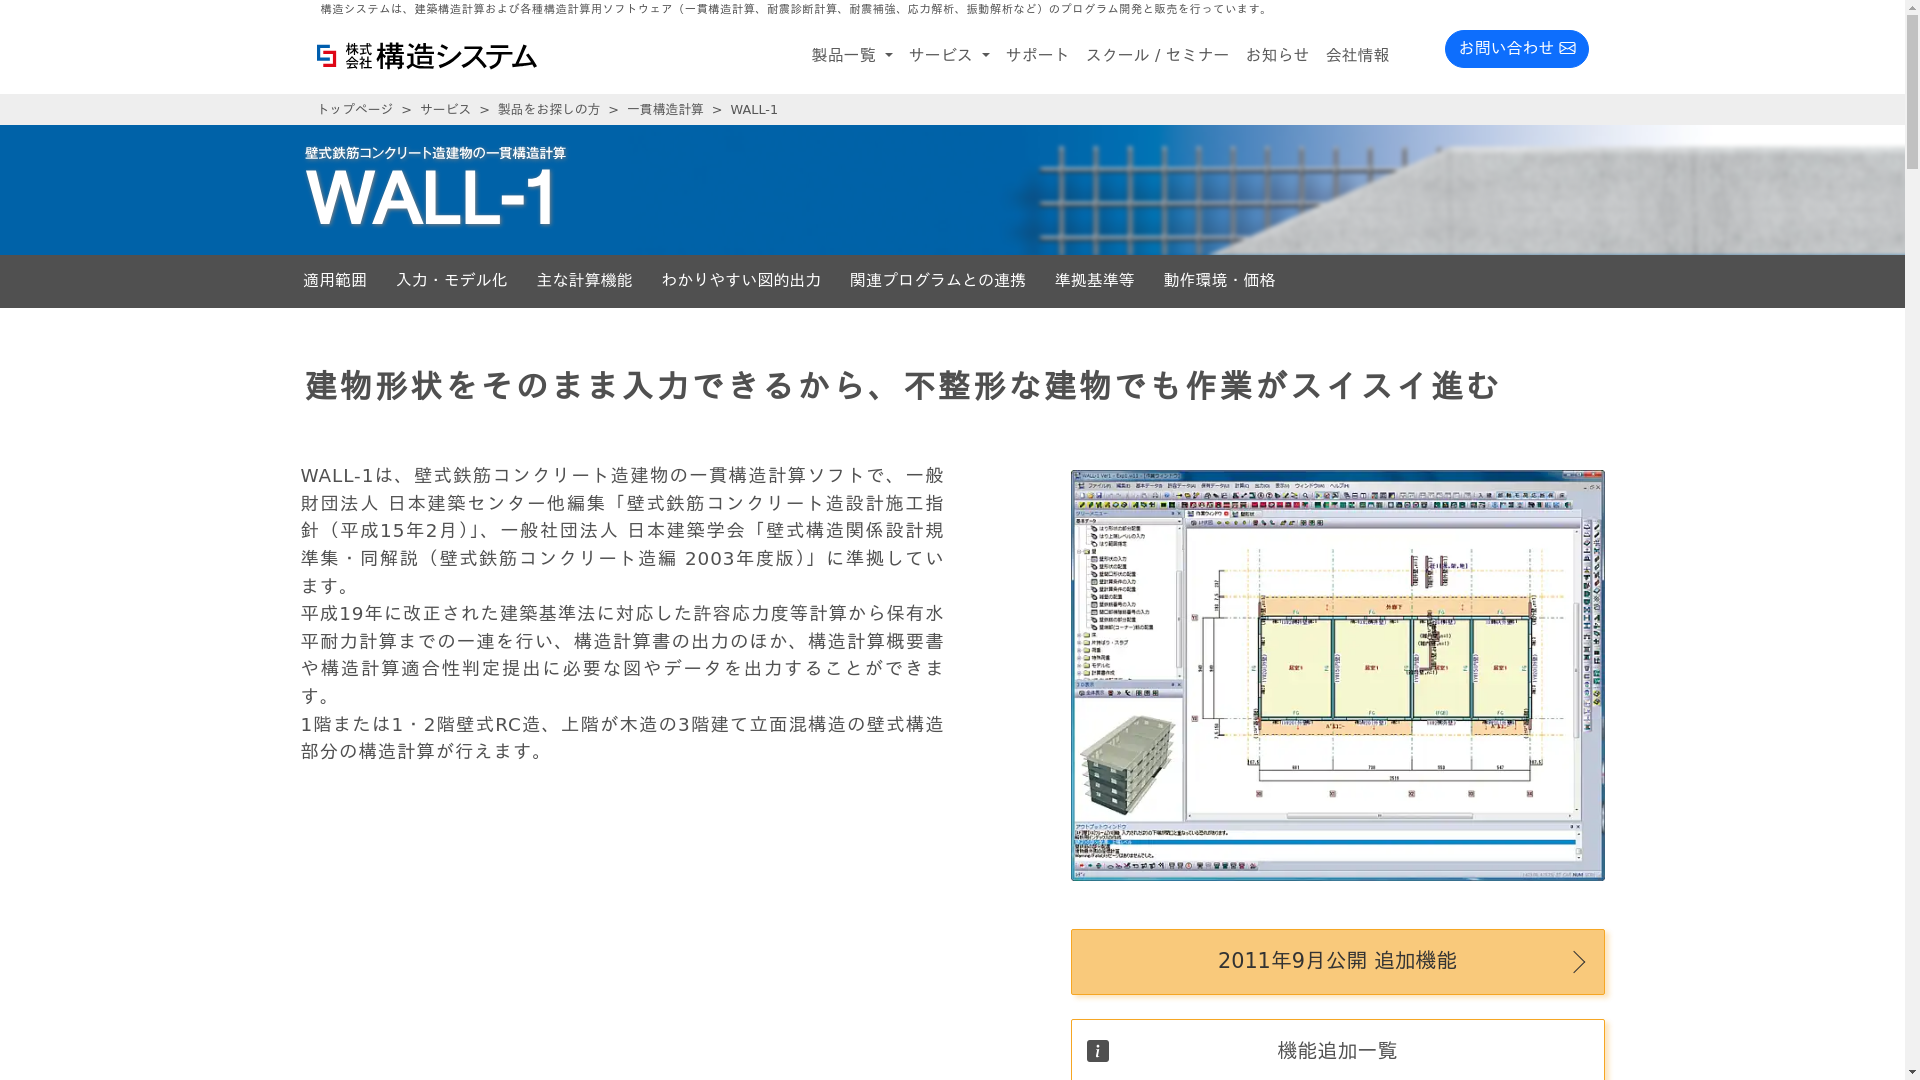Viewport: 1920px width, 1080px height.
Task: Open 動作環境・価格 tab
Action: [1219, 281]
